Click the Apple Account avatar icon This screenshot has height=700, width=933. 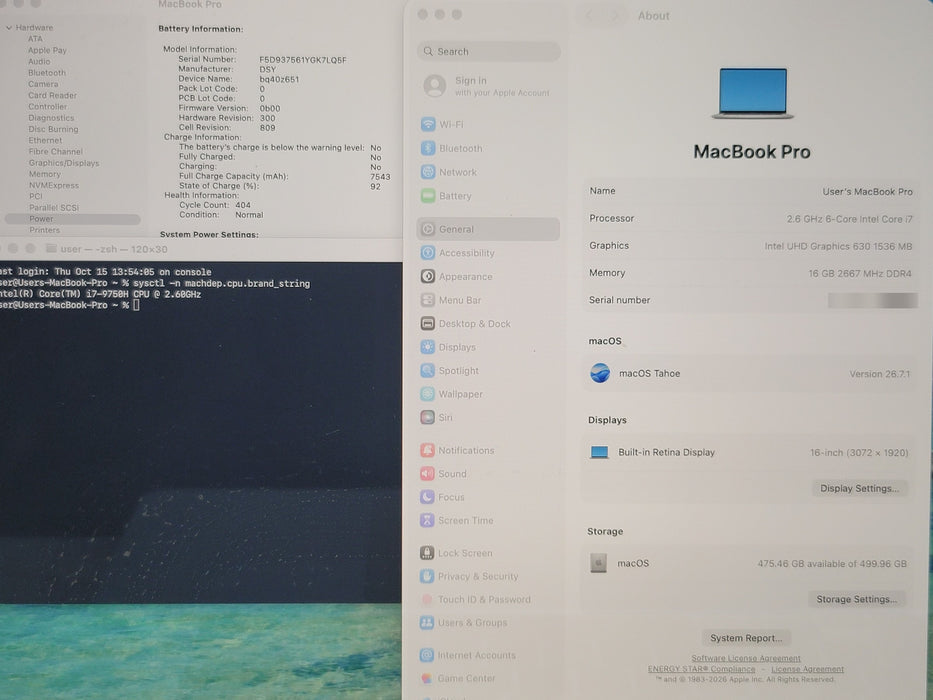(435, 86)
